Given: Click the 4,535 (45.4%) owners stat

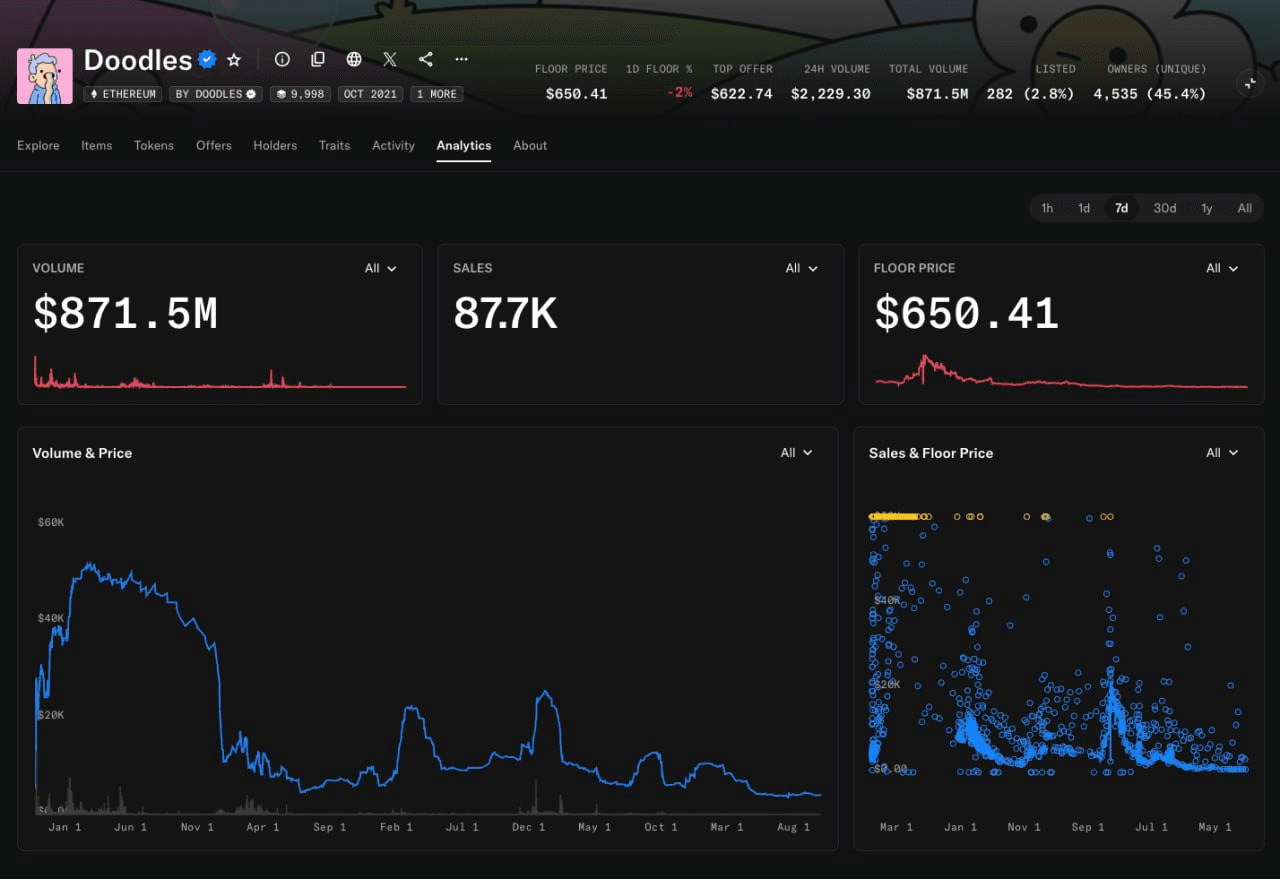Looking at the screenshot, I should click(x=1149, y=94).
